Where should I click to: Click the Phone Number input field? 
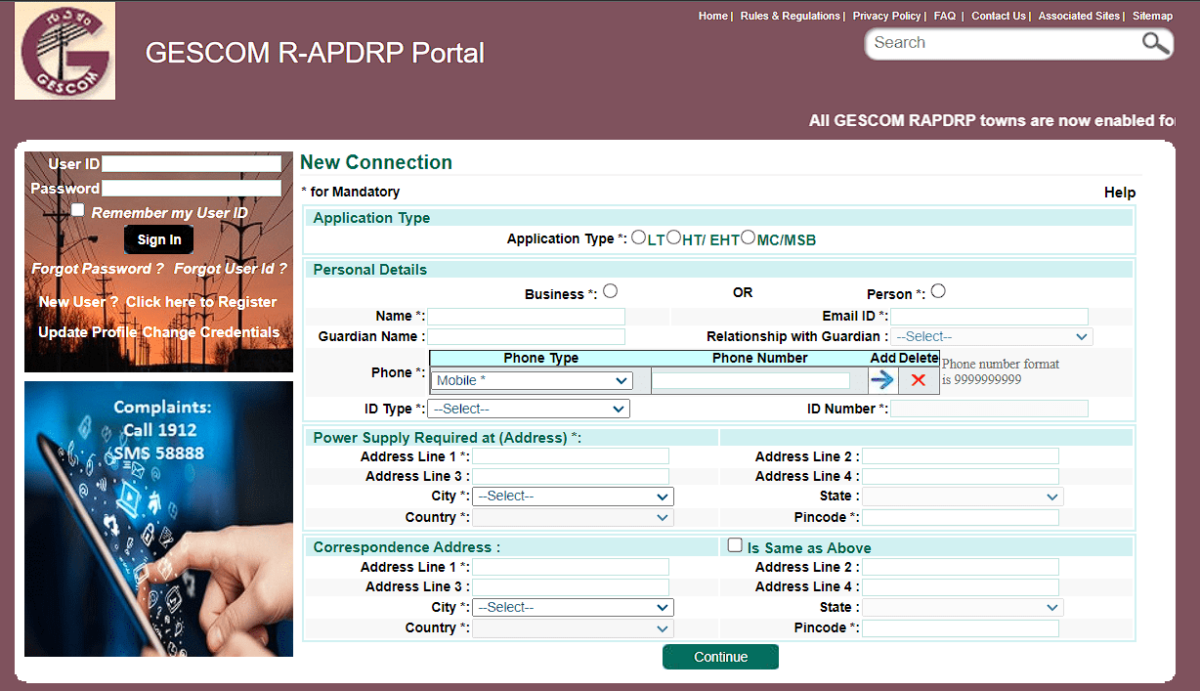pyautogui.click(x=751, y=381)
